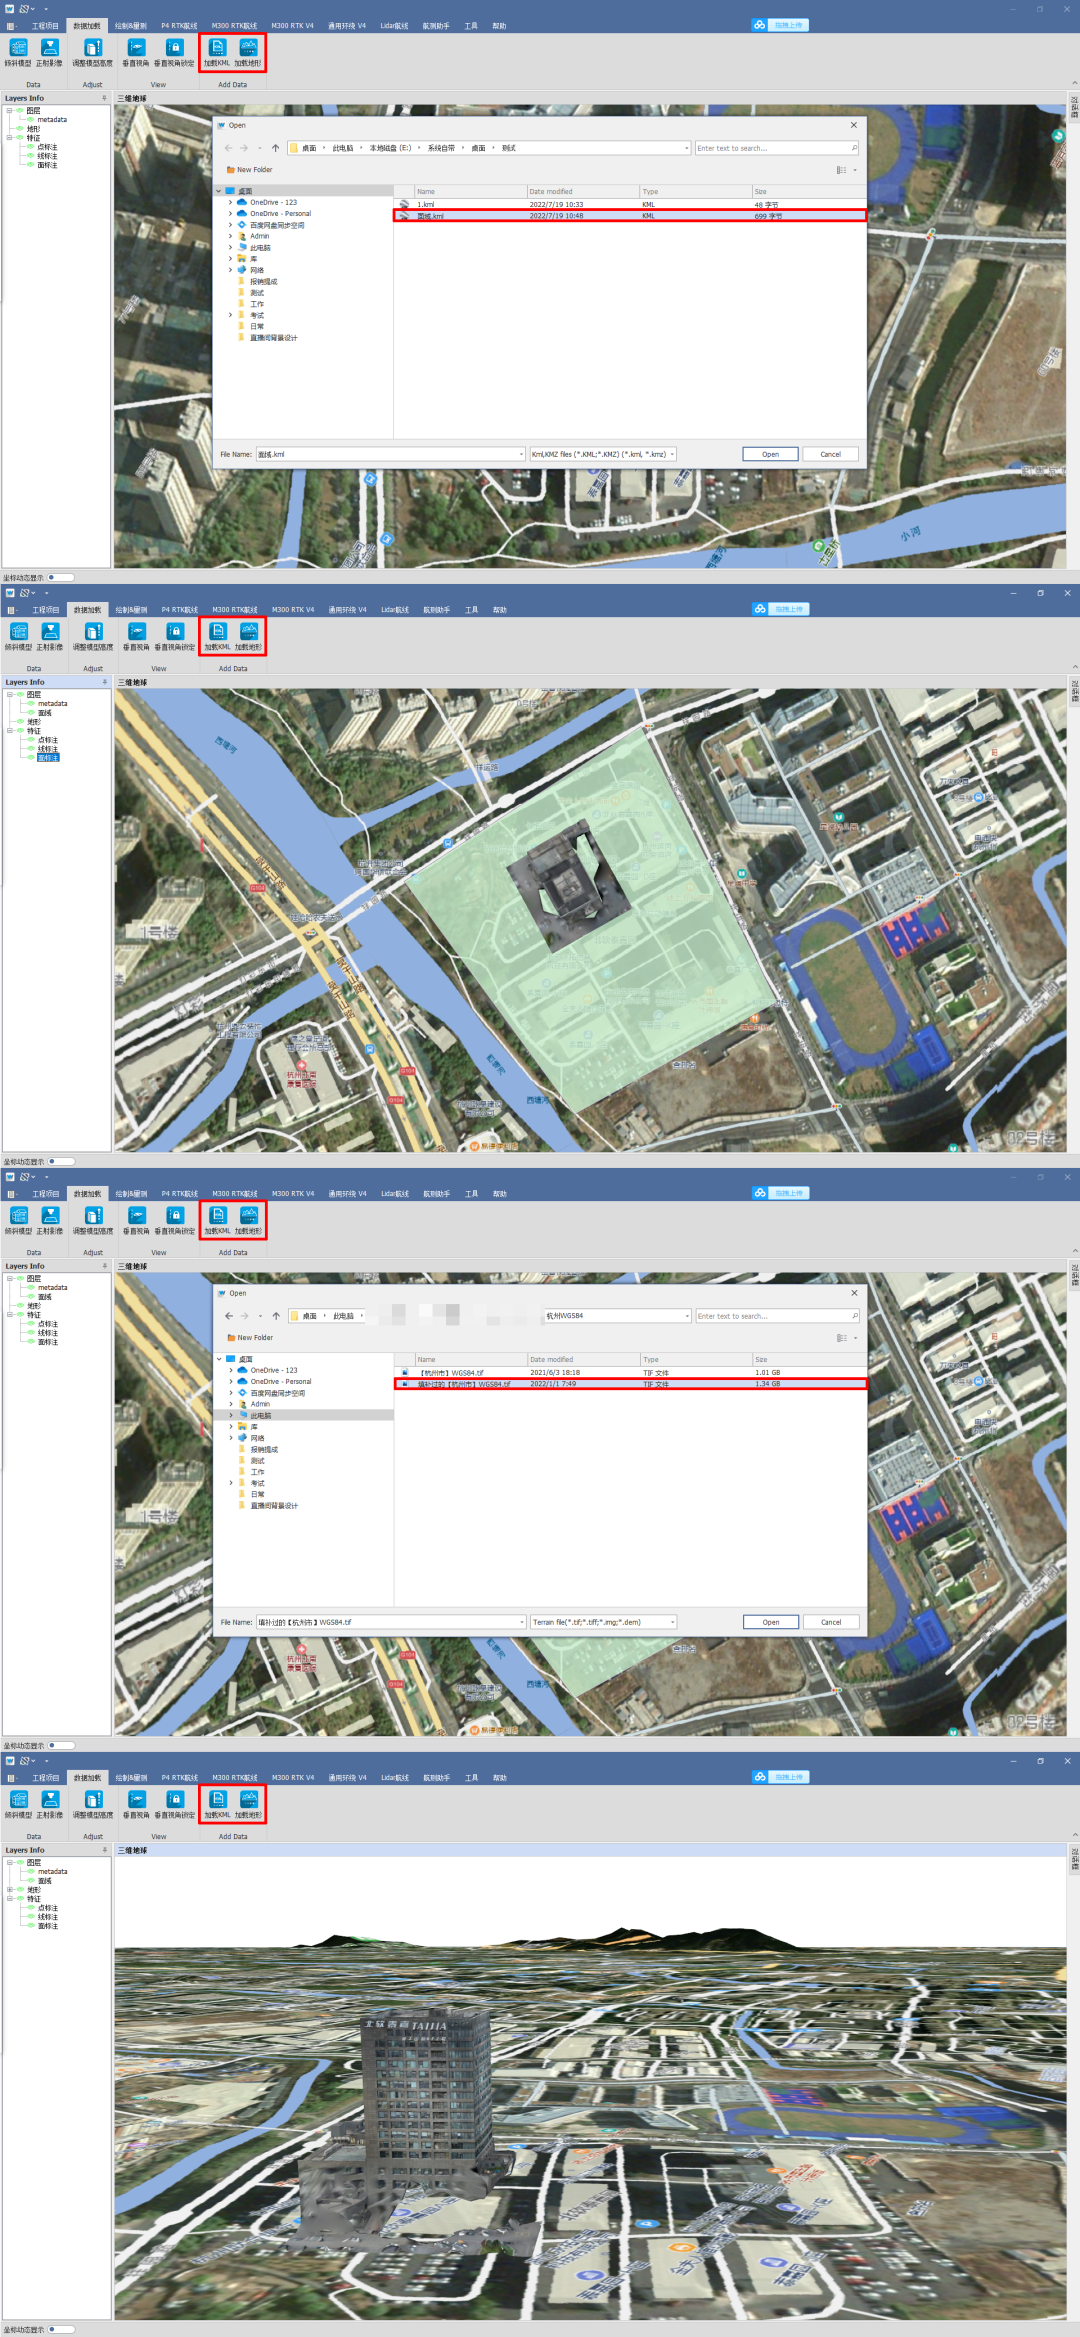Image resolution: width=1080 pixels, height=2337 pixels.
Task: Click 垂直视角锁定 icon in the 3D-terrain window
Action: (175, 1800)
